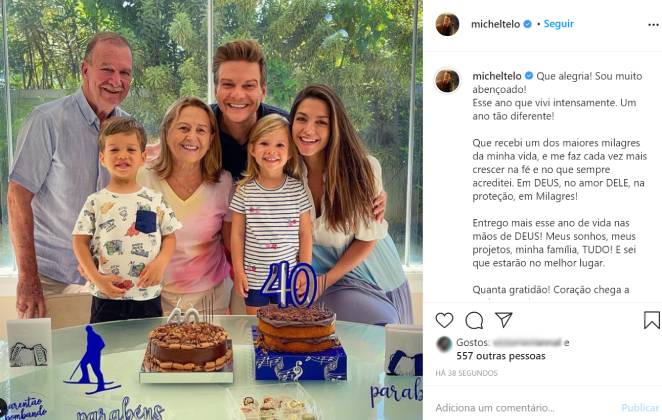
Task: Open micheltelo username in post header
Action: click(x=495, y=24)
